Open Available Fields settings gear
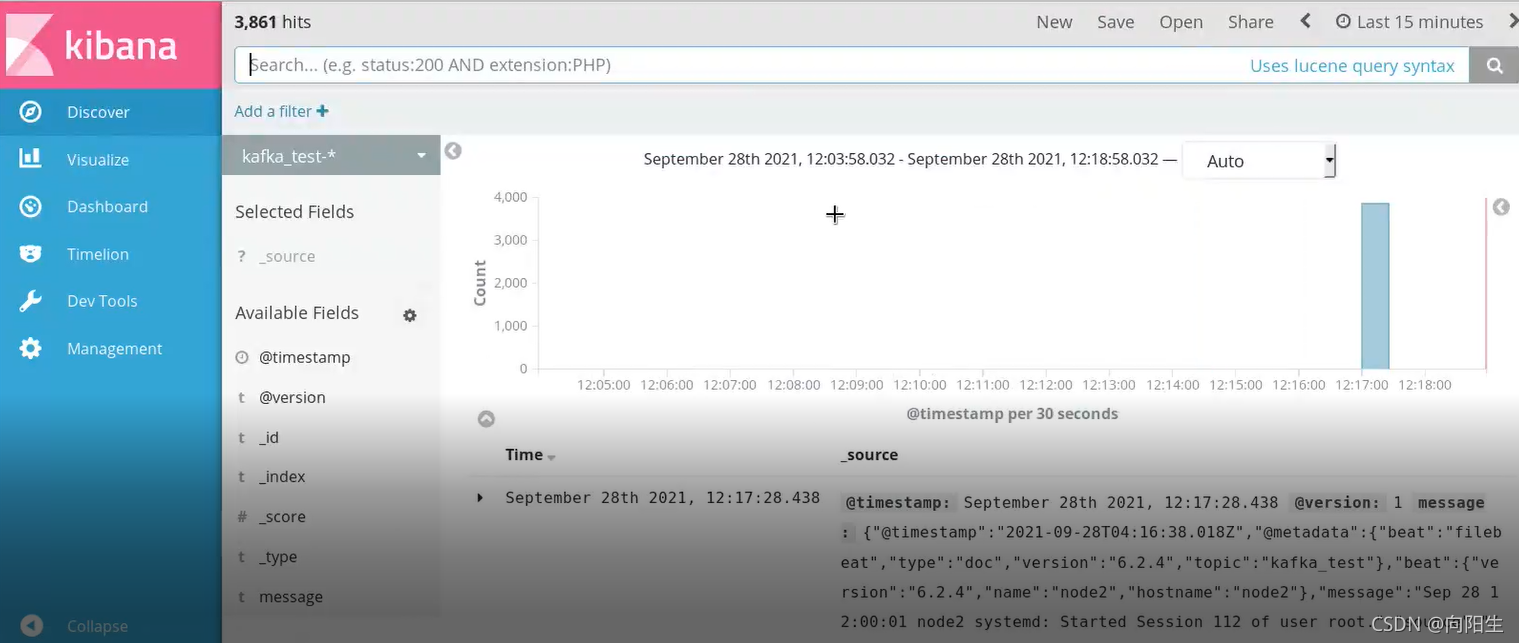The image size is (1519, 643). tap(410, 315)
